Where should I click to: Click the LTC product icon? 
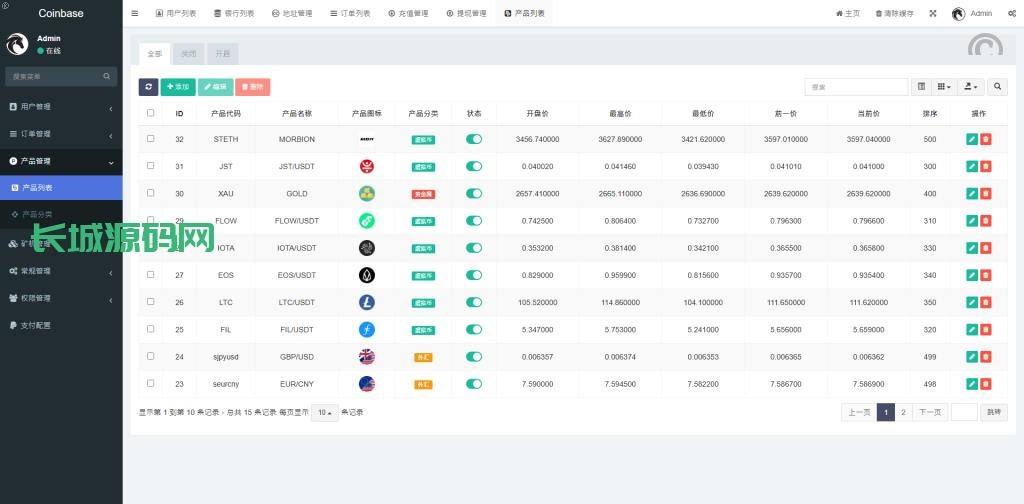(367, 302)
